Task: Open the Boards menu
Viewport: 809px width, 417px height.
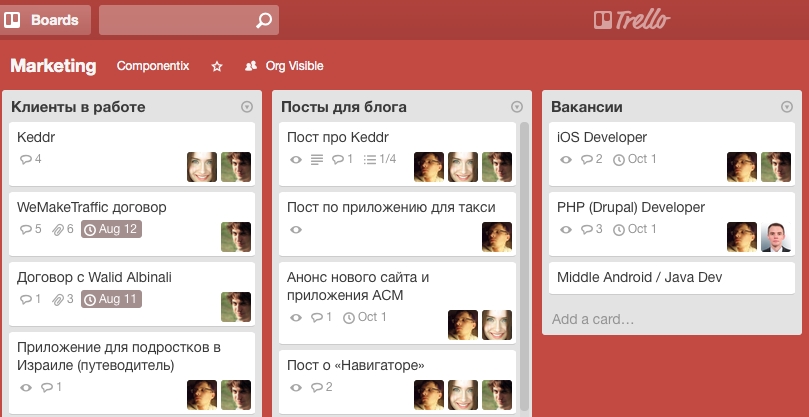Action: [x=45, y=20]
